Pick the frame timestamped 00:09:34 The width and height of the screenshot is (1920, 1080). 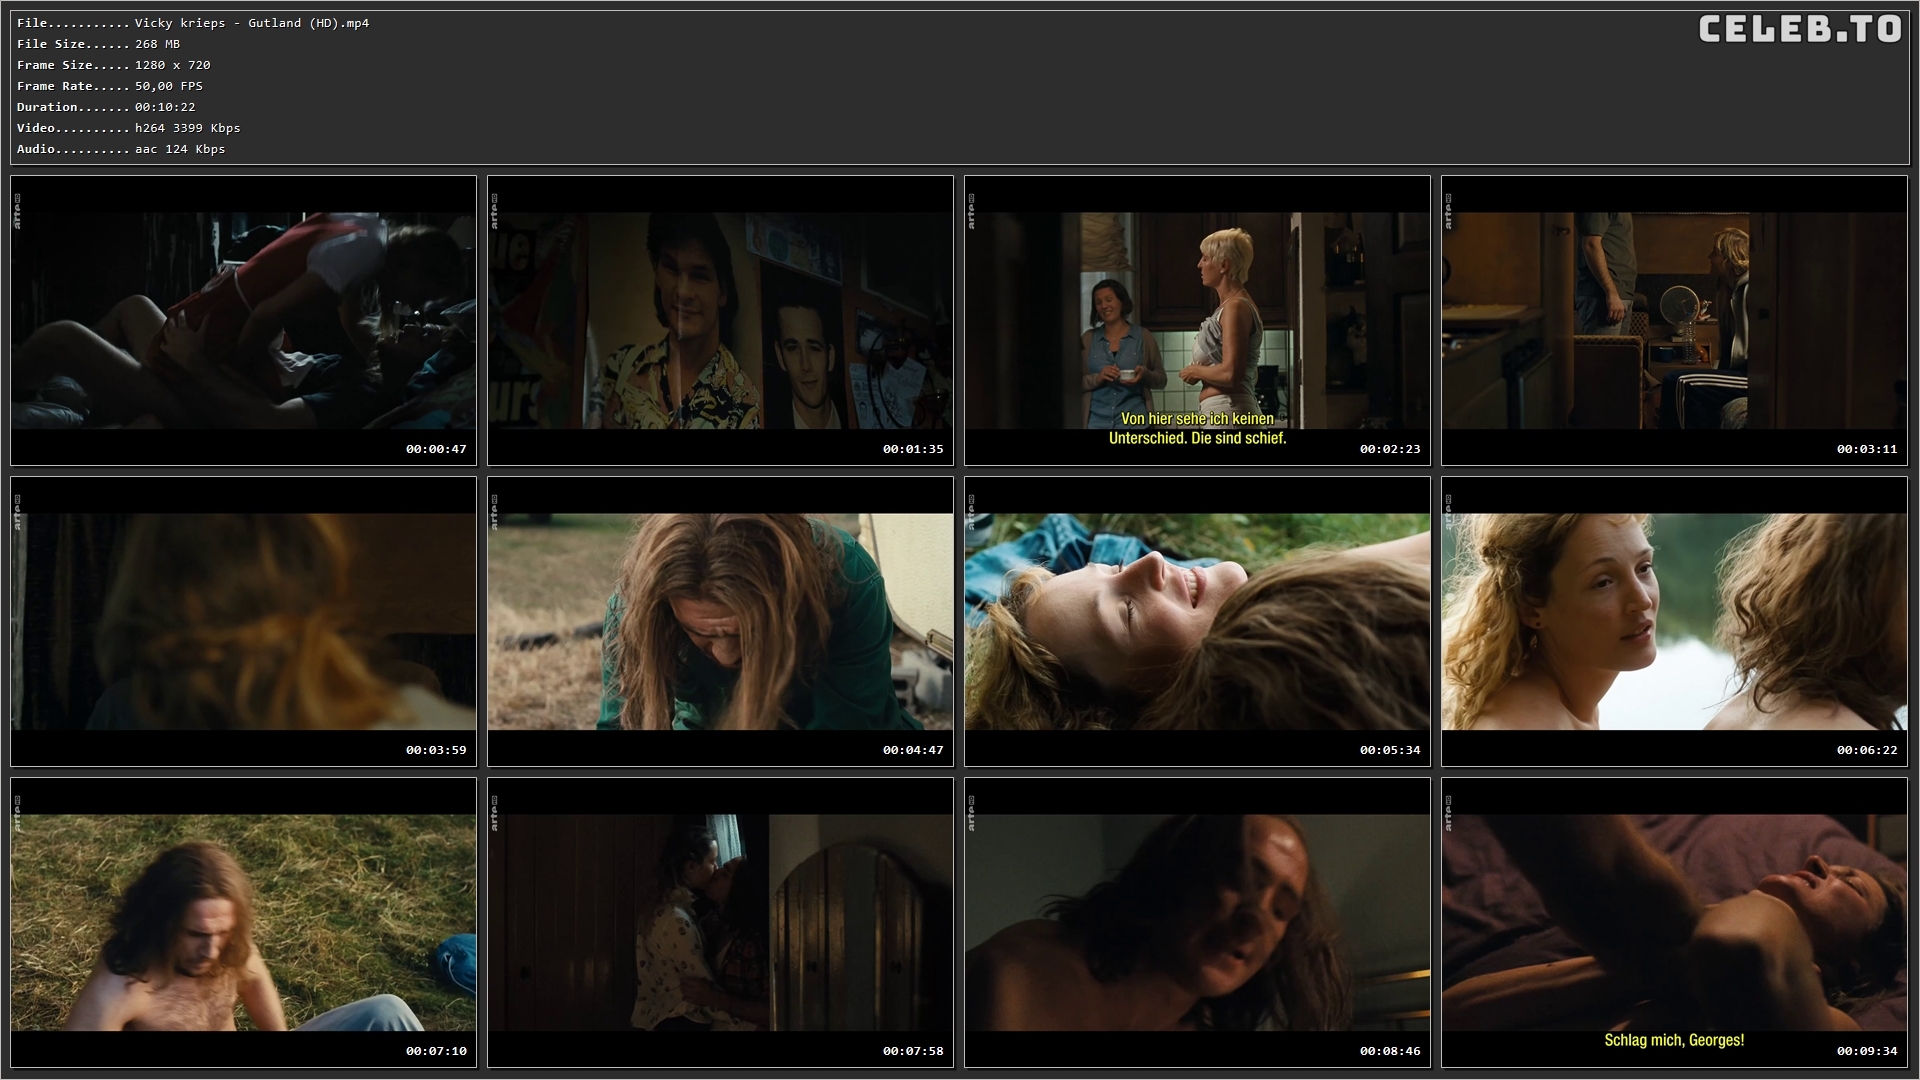coord(1674,923)
